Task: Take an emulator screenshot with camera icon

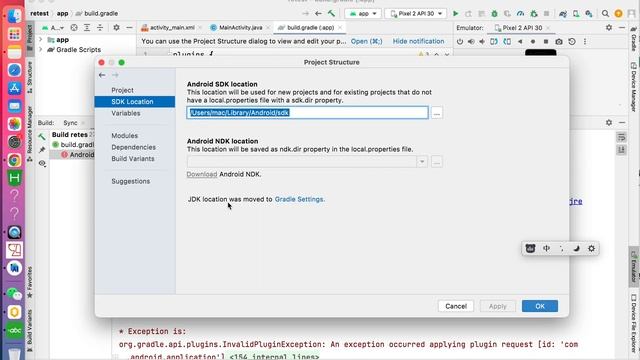Action: 559,42
